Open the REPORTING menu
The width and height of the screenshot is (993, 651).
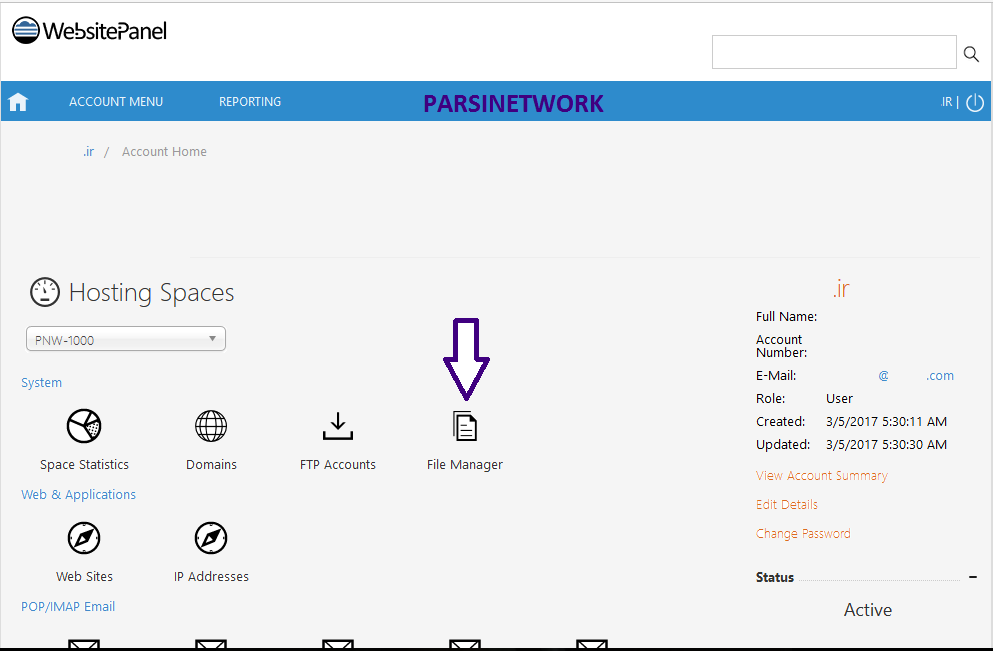[x=250, y=102]
